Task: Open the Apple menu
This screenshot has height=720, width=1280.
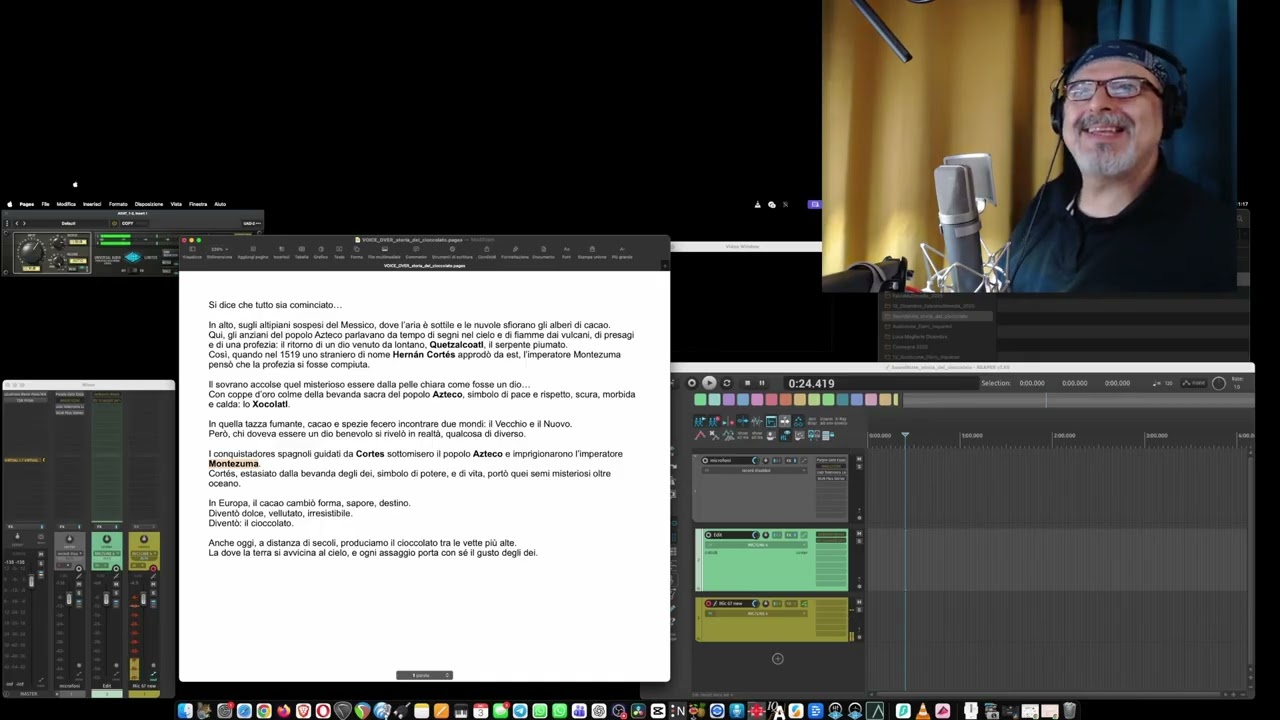Action: [9, 204]
